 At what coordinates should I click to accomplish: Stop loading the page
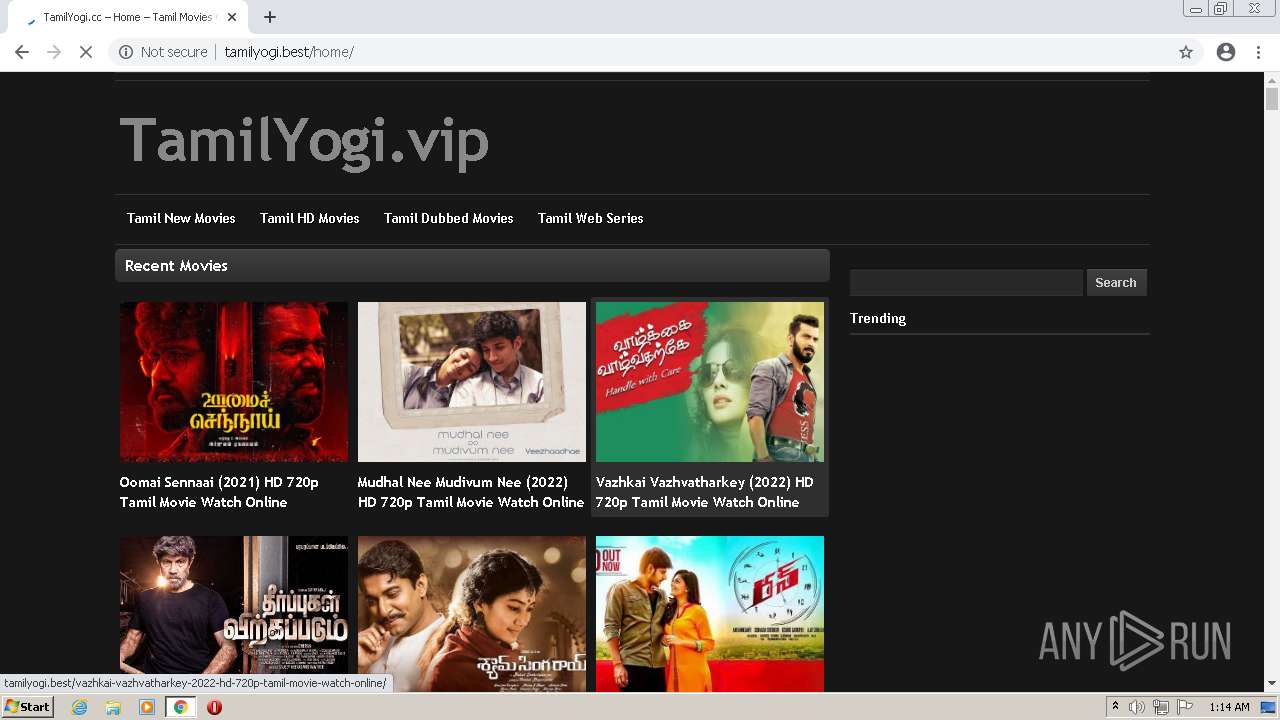click(86, 52)
